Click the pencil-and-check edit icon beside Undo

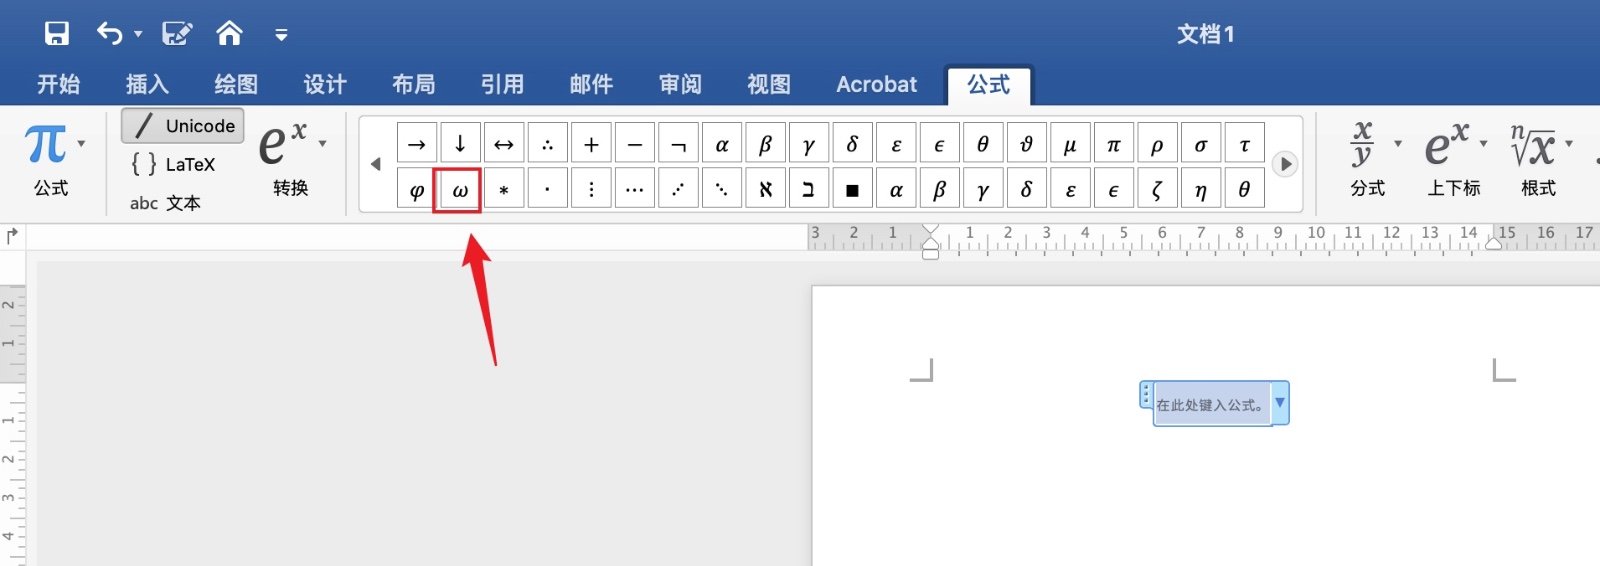tap(177, 34)
